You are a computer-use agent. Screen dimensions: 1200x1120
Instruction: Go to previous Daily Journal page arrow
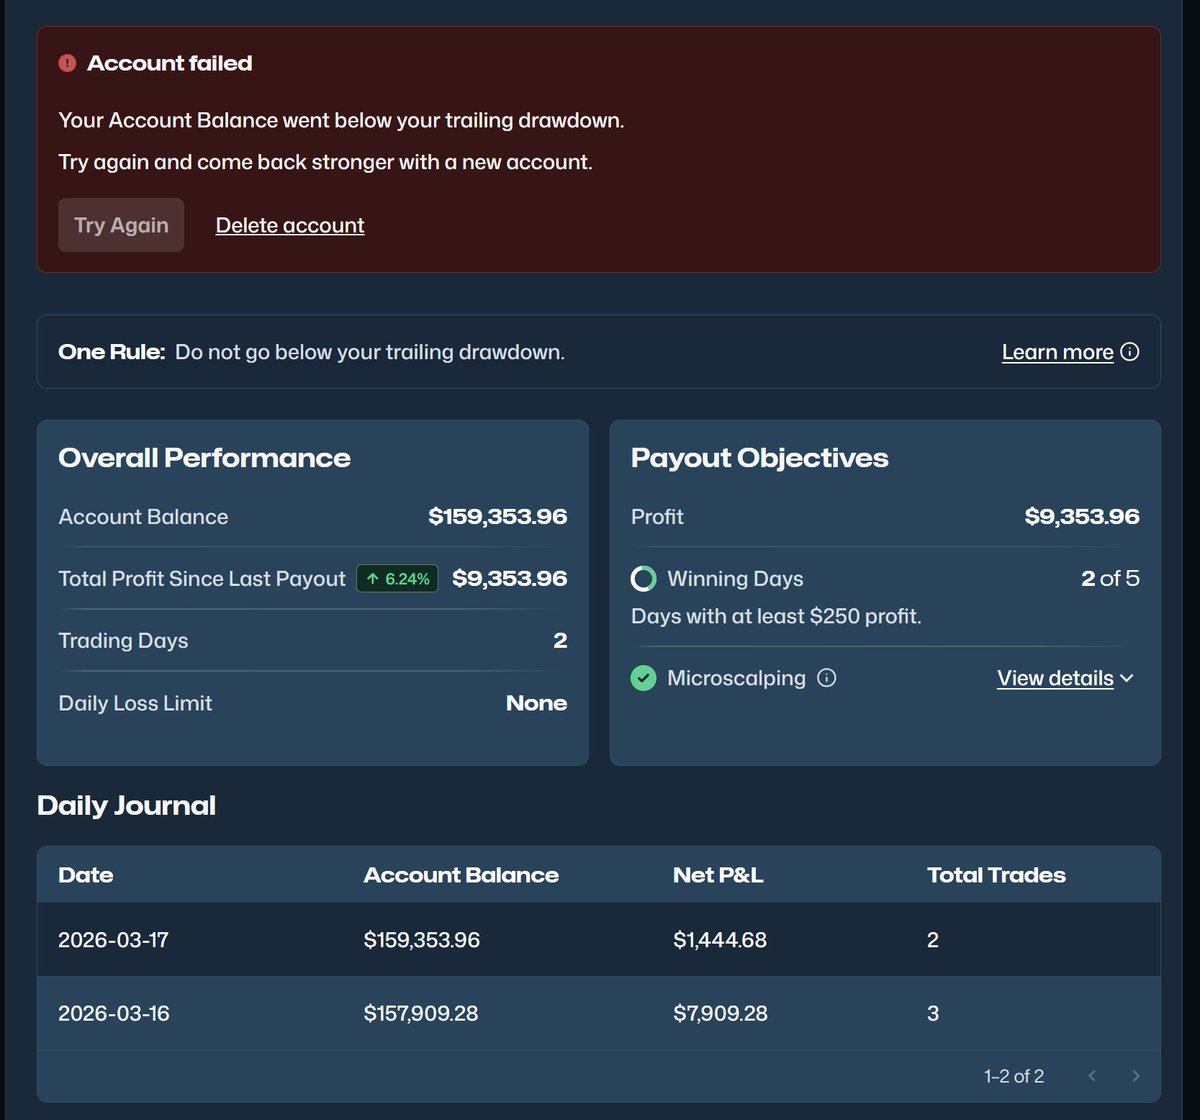pos(1092,1076)
